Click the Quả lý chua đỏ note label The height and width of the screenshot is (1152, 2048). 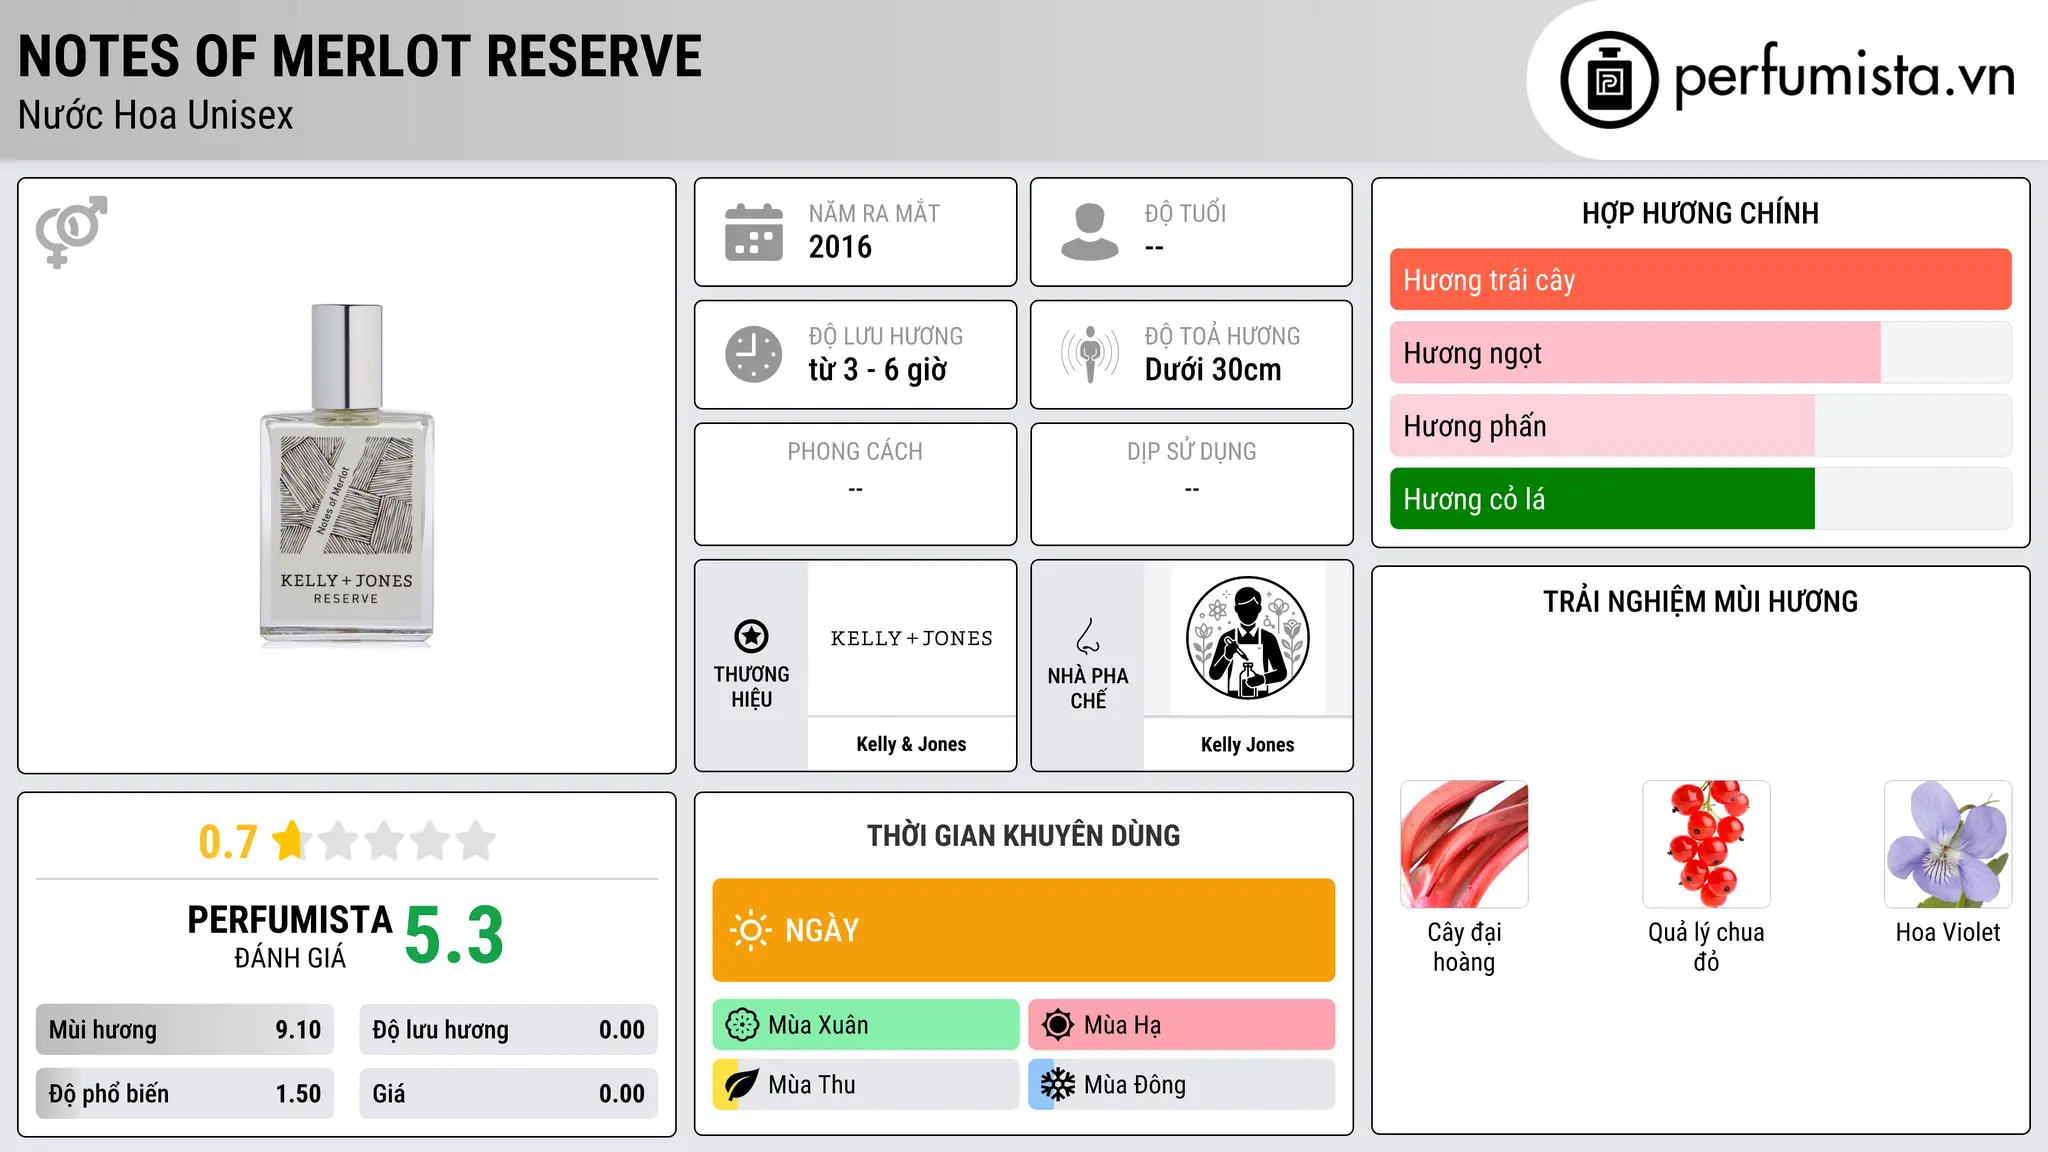[1706, 947]
